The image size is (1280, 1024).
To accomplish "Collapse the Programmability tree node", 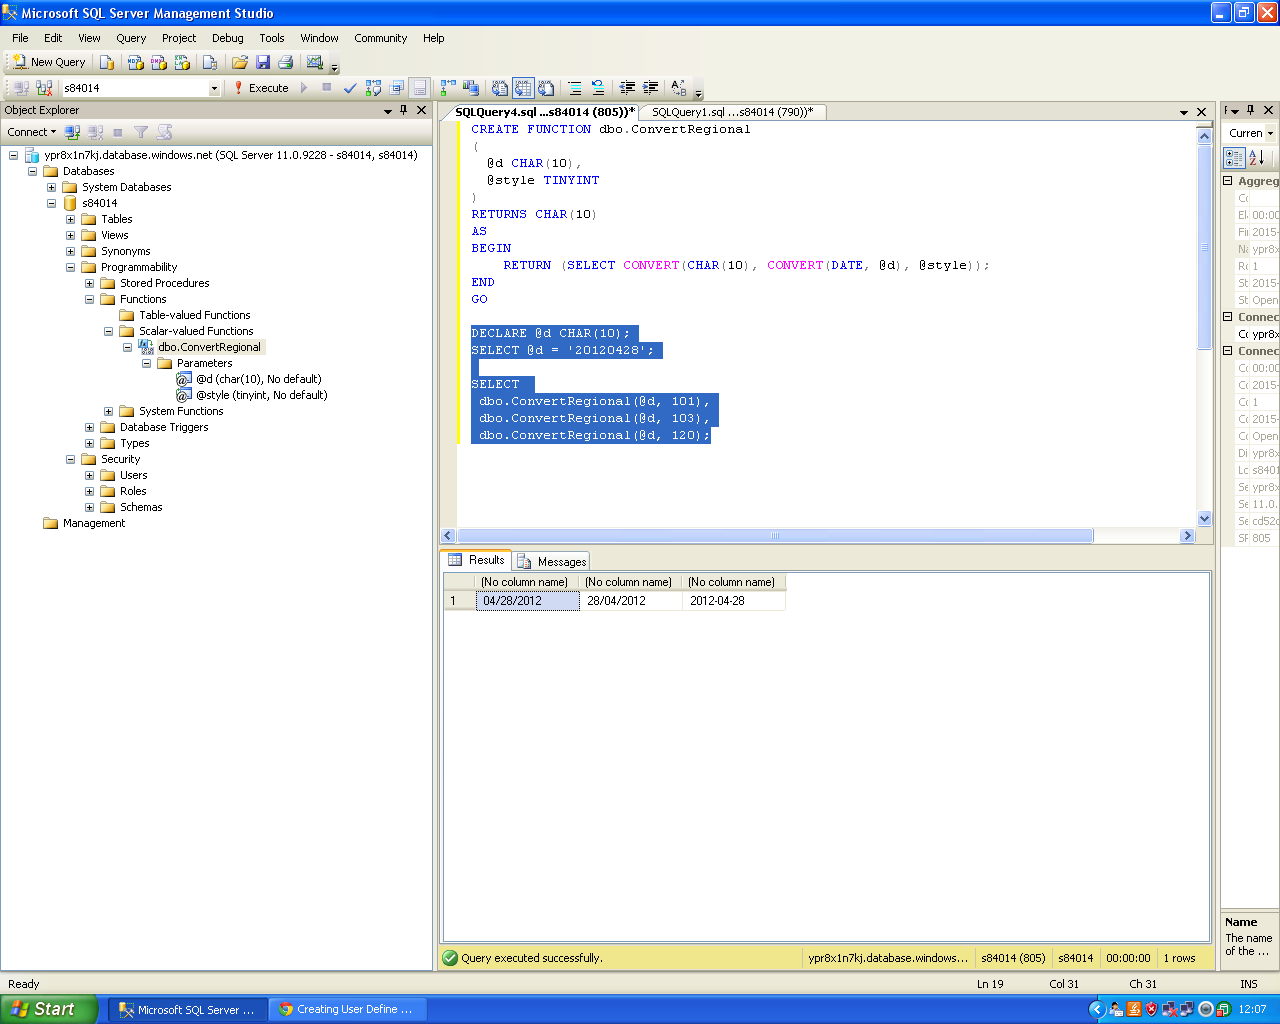I will pyautogui.click(x=71, y=267).
